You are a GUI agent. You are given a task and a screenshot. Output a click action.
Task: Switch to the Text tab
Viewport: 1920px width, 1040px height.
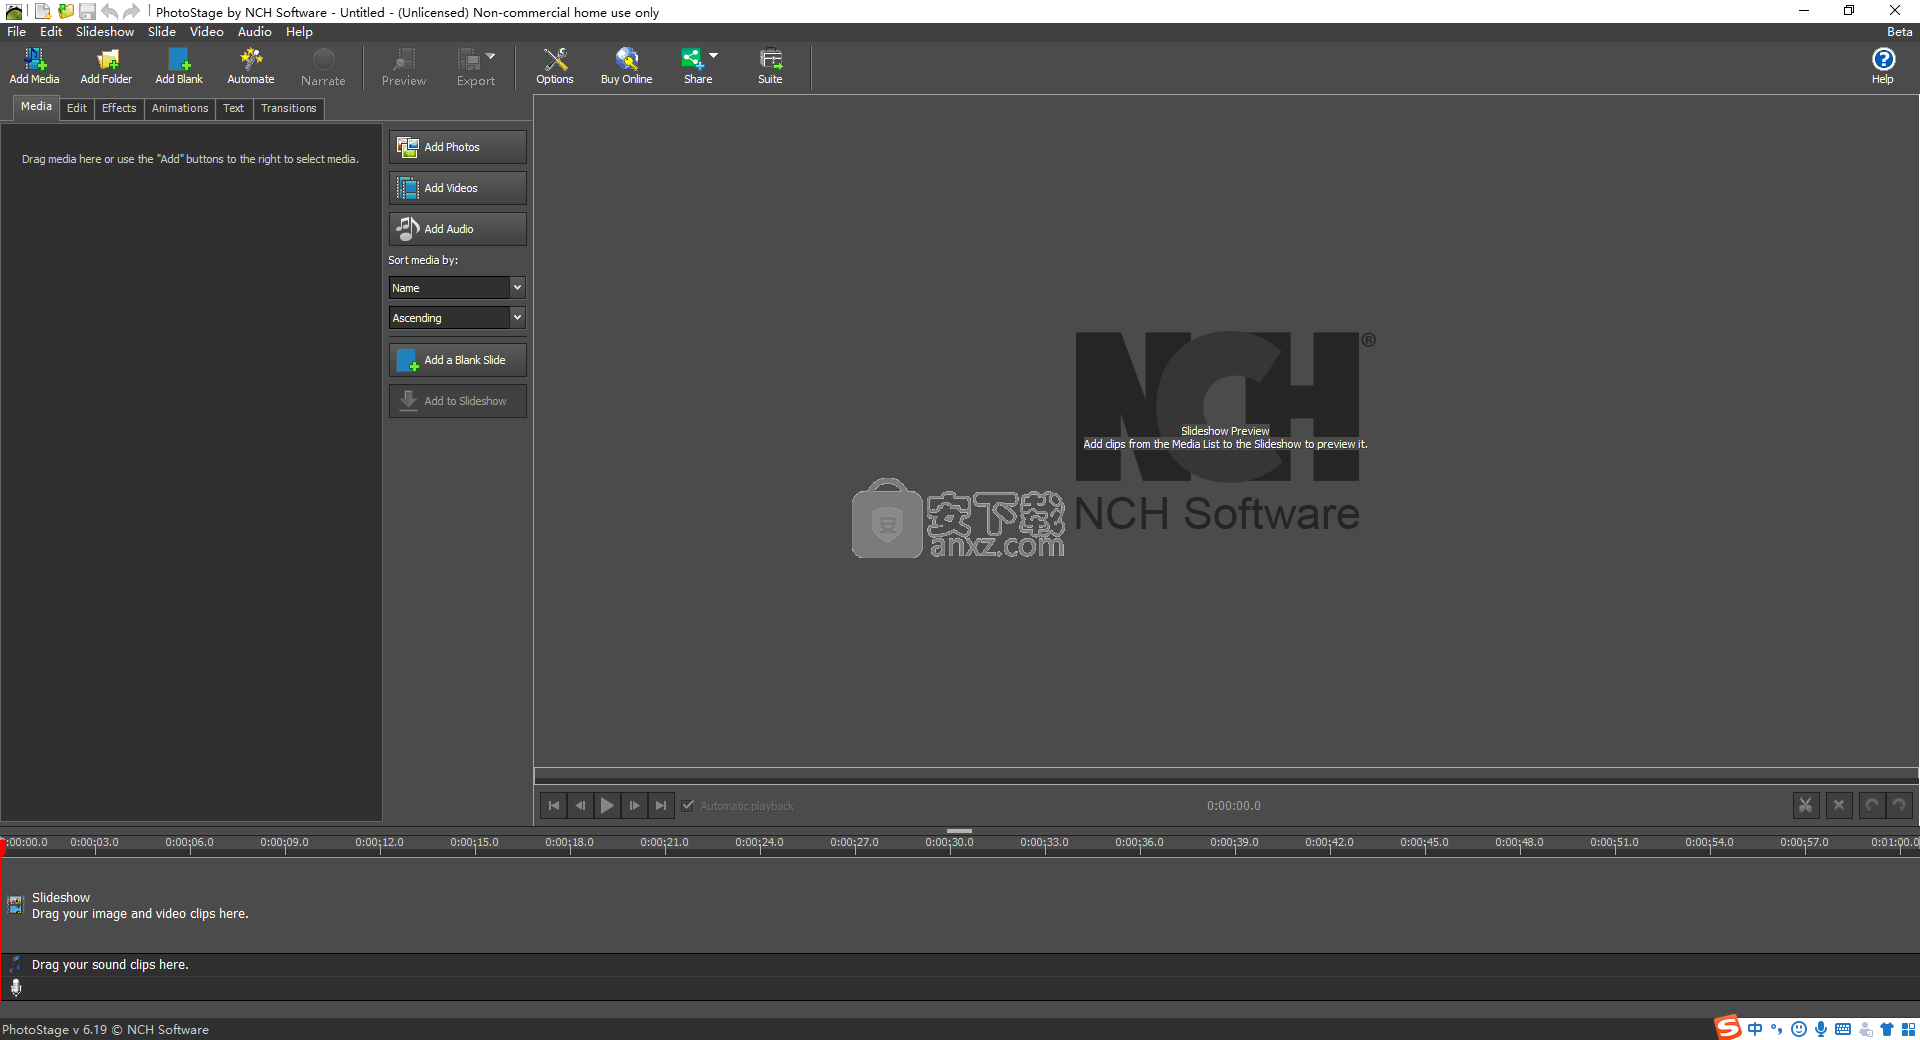point(234,108)
